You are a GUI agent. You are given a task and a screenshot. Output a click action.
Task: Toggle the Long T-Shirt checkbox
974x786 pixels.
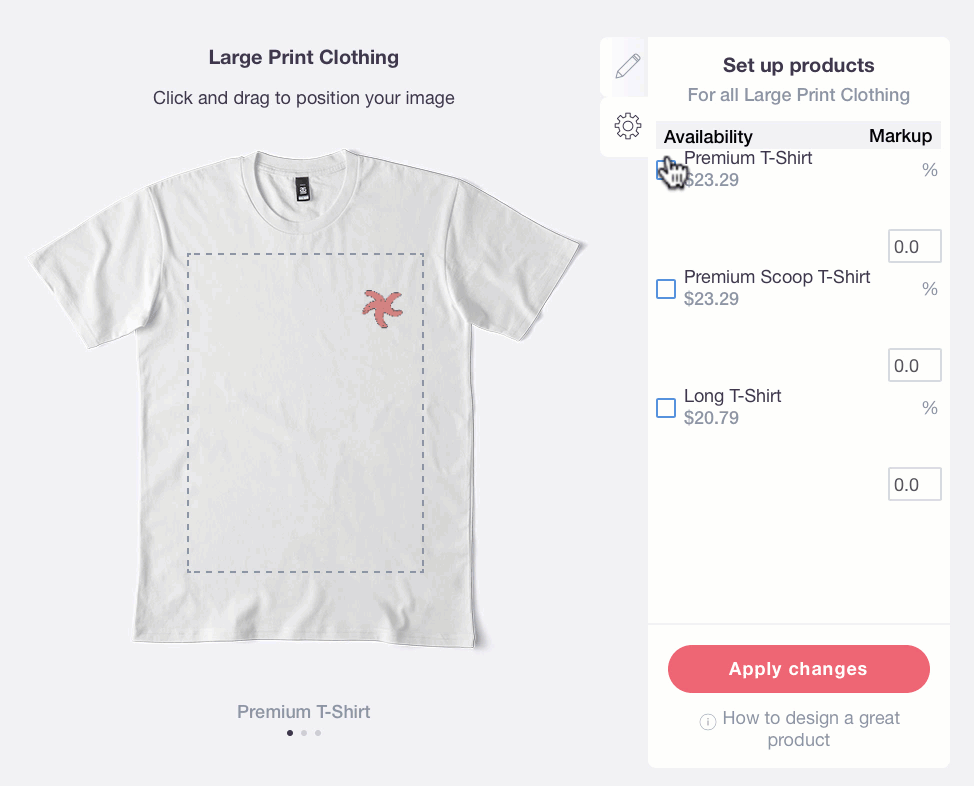(x=665, y=408)
